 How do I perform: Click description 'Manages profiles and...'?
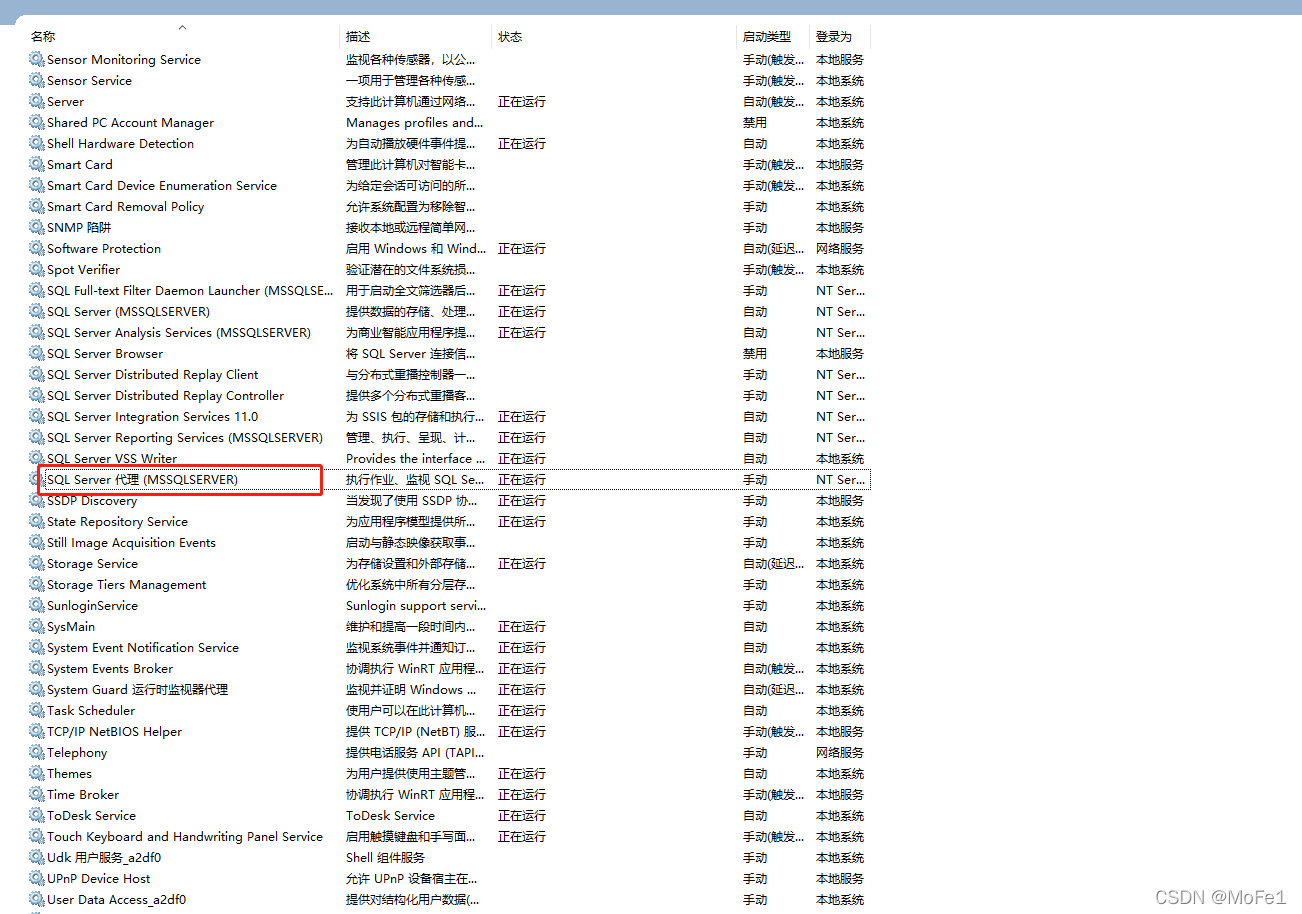tap(414, 122)
